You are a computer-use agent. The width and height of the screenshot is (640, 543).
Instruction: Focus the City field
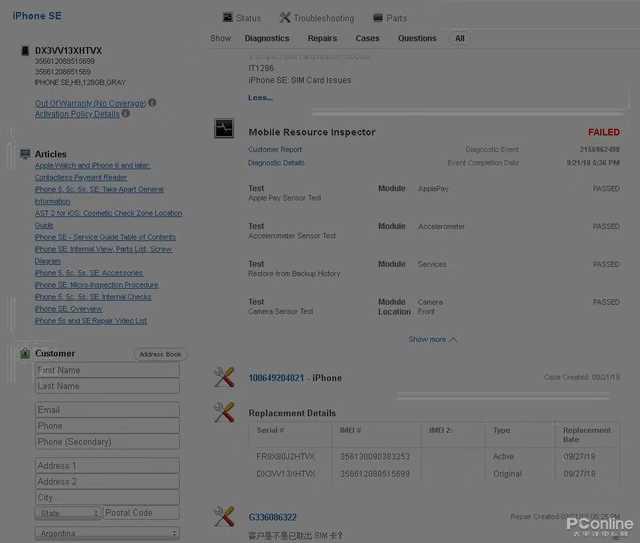108,497
